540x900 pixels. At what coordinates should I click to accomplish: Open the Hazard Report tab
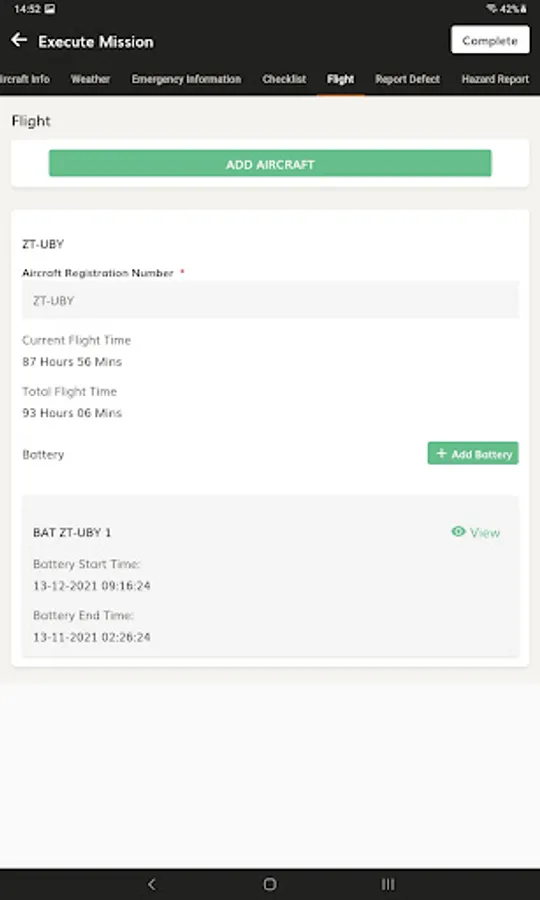495,79
